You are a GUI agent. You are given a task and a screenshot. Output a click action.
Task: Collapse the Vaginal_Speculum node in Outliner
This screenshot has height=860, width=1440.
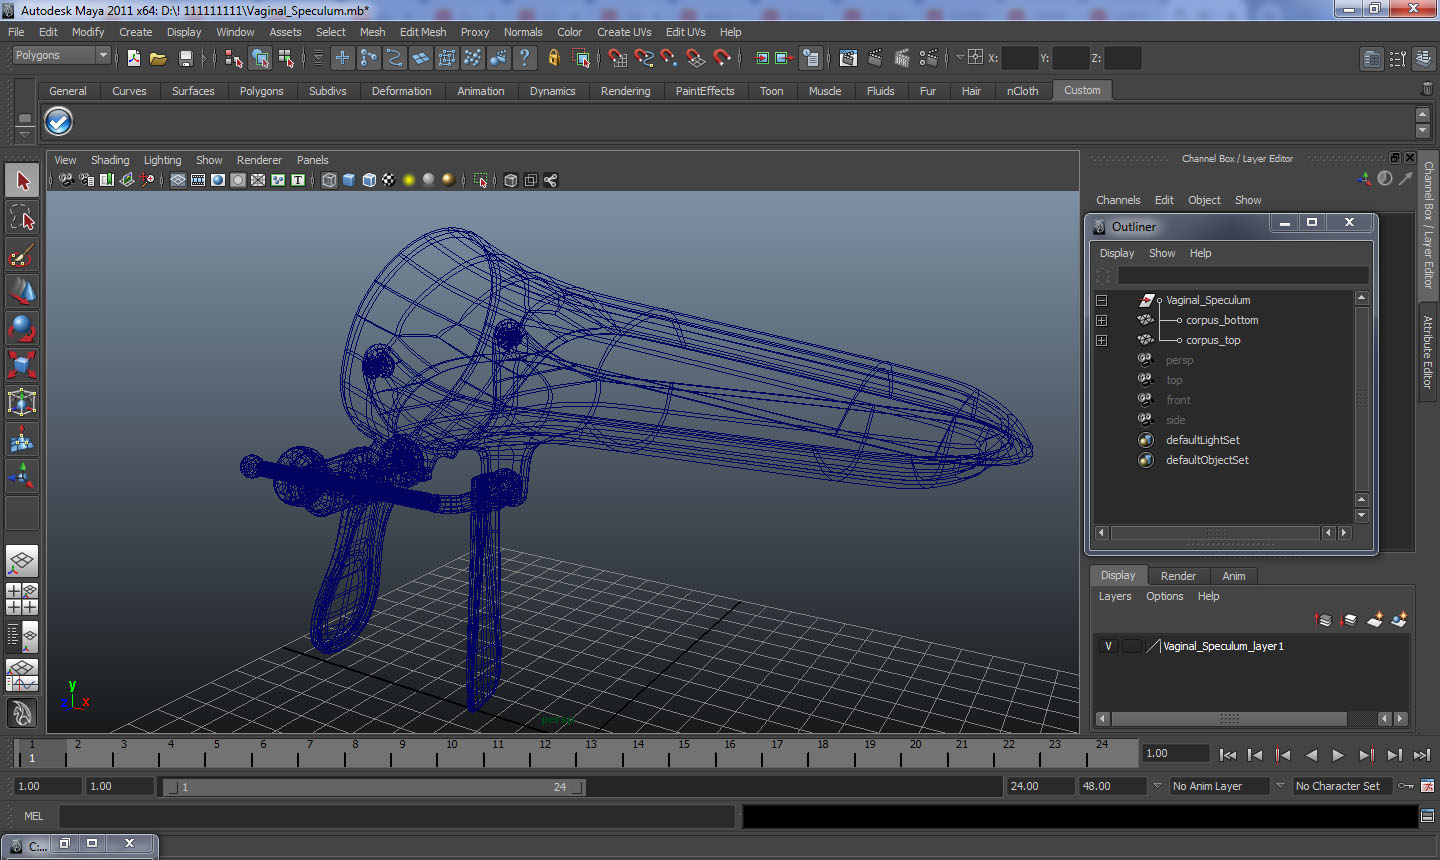point(1101,300)
